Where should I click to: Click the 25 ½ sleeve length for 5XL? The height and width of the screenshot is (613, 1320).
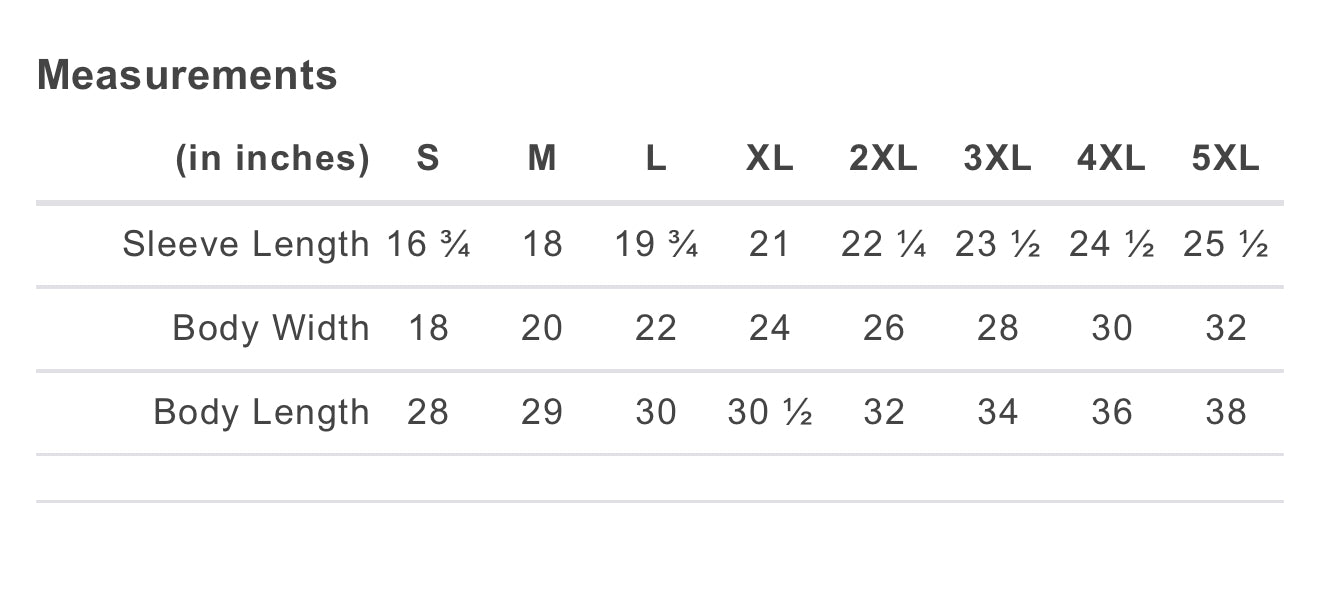pos(1226,244)
